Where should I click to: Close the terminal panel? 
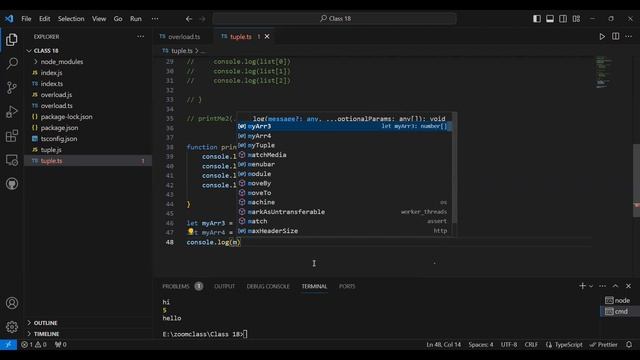629,286
